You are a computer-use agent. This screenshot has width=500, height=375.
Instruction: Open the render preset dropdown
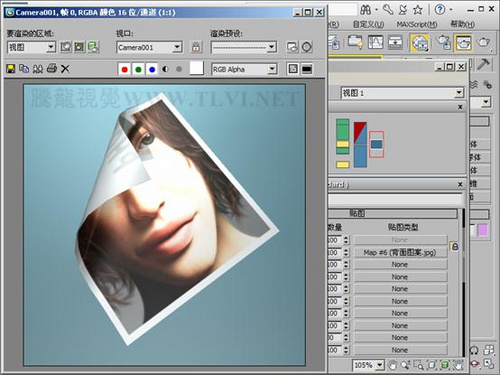tap(272, 47)
